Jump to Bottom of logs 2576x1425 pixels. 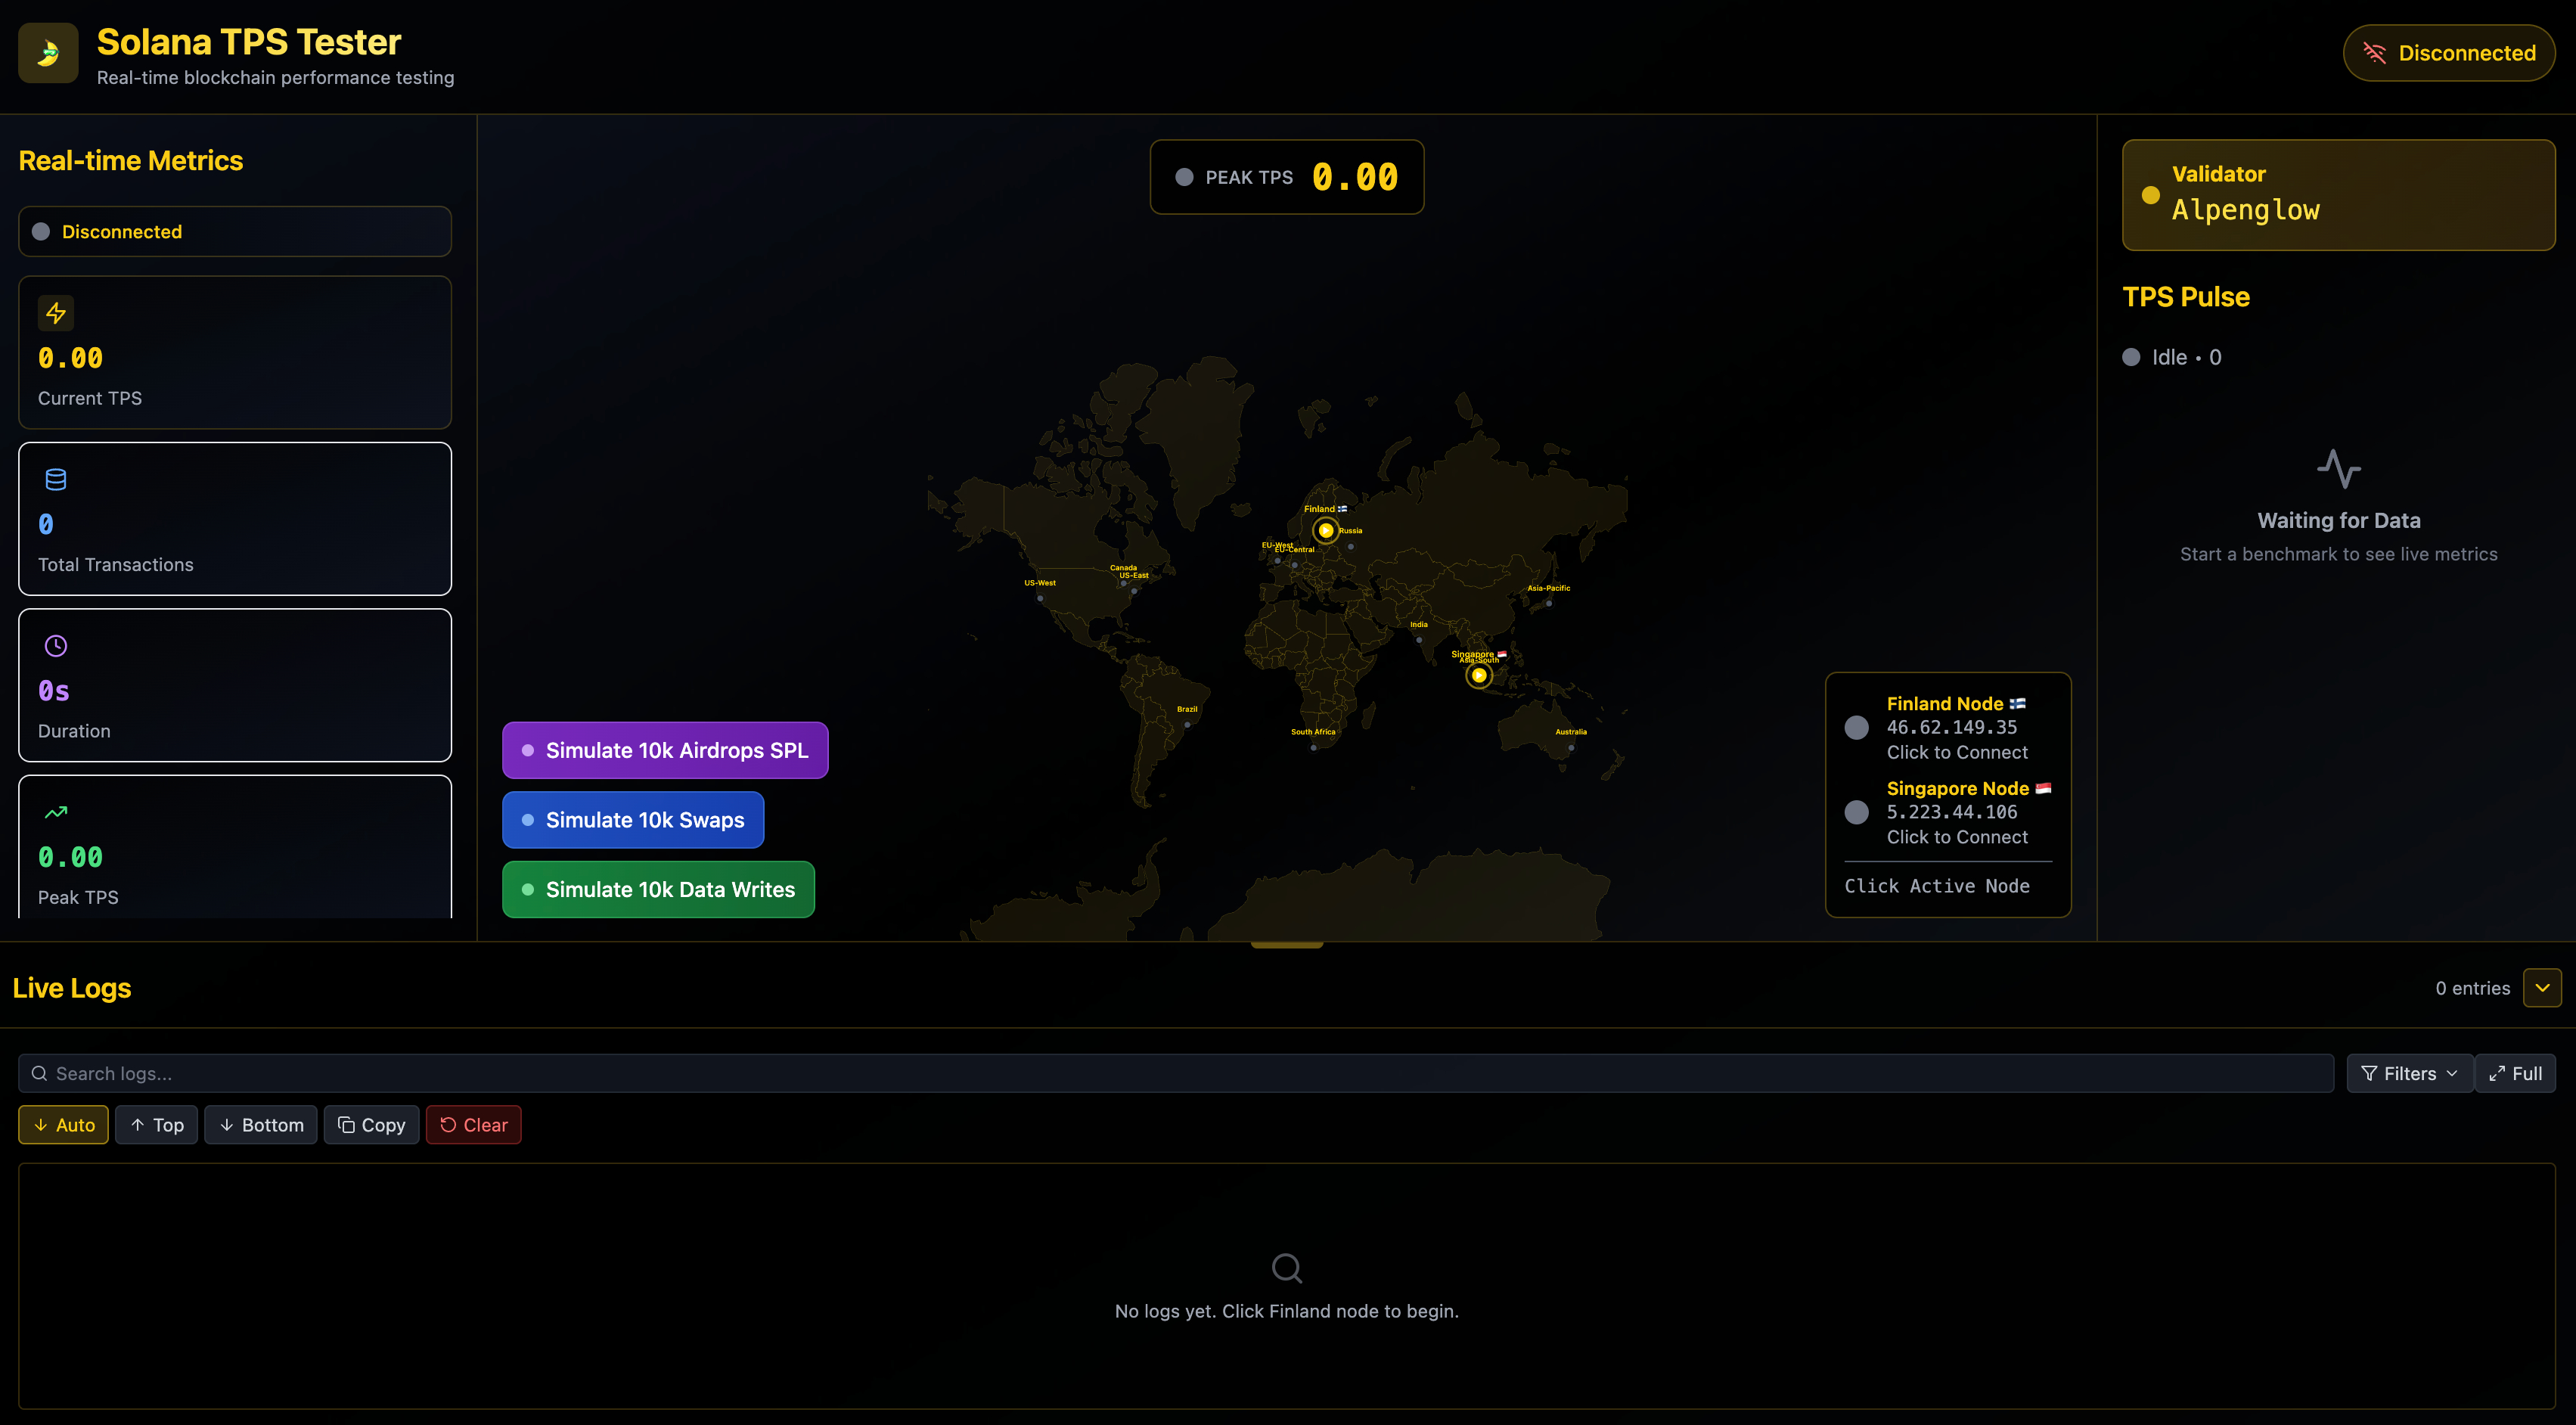pos(260,1125)
